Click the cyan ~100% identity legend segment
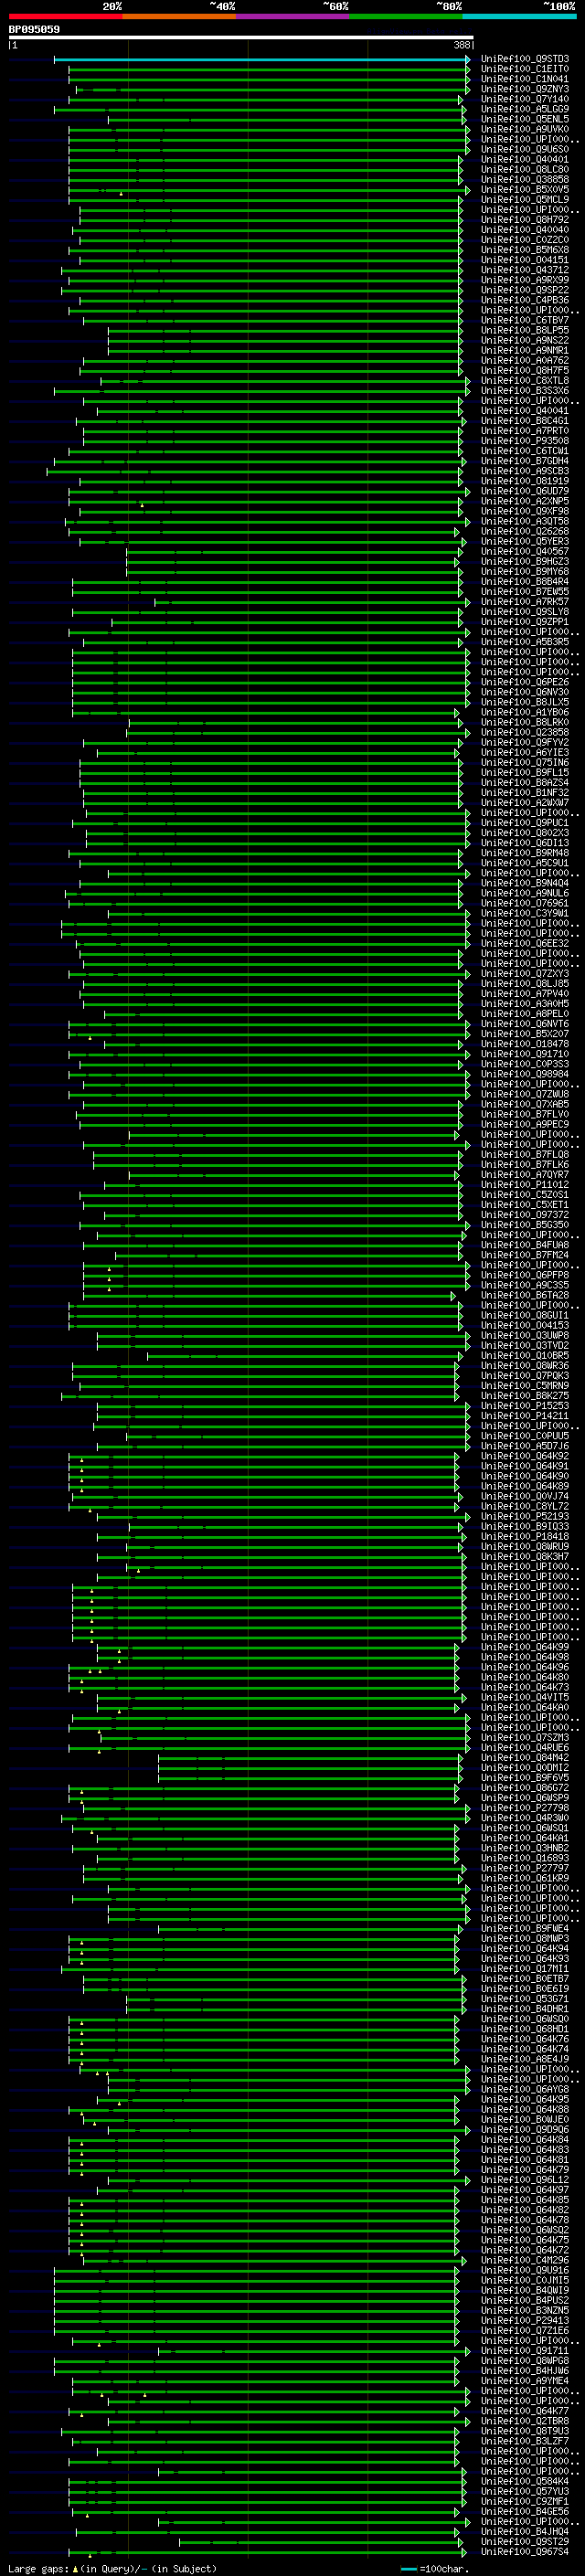 click(x=519, y=16)
